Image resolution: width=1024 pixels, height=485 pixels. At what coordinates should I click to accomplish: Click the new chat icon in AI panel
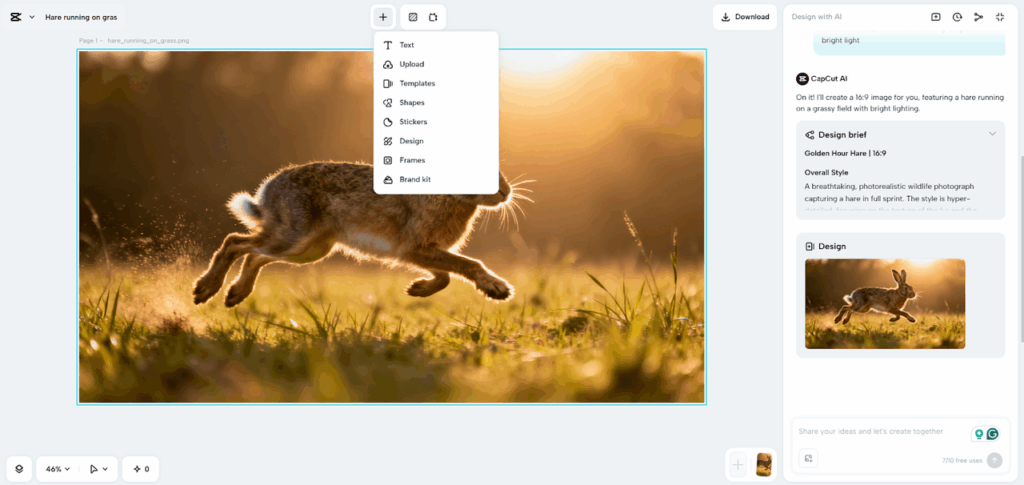936,17
